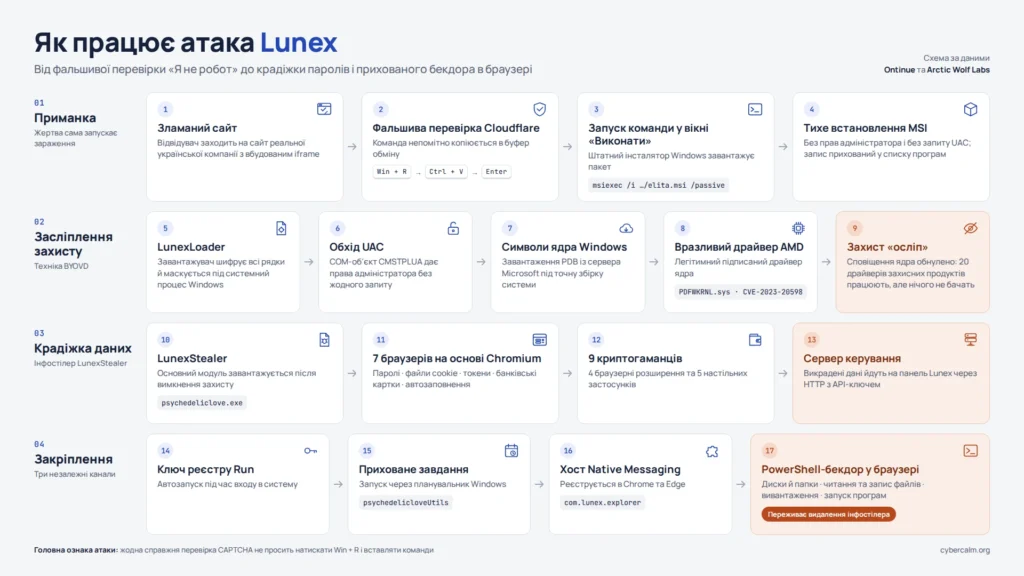Click the psychedeliclove.exe filename chip
1024x576 pixels.
click(x=202, y=403)
